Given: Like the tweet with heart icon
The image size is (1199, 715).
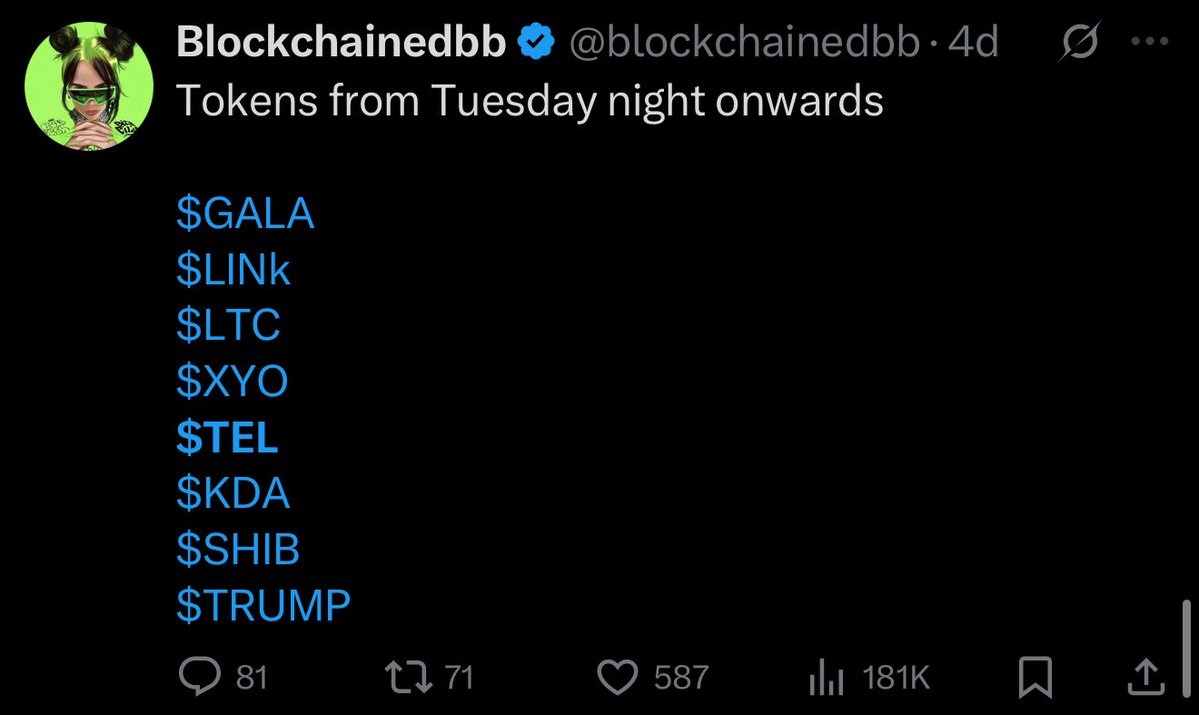Looking at the screenshot, I should click(617, 678).
